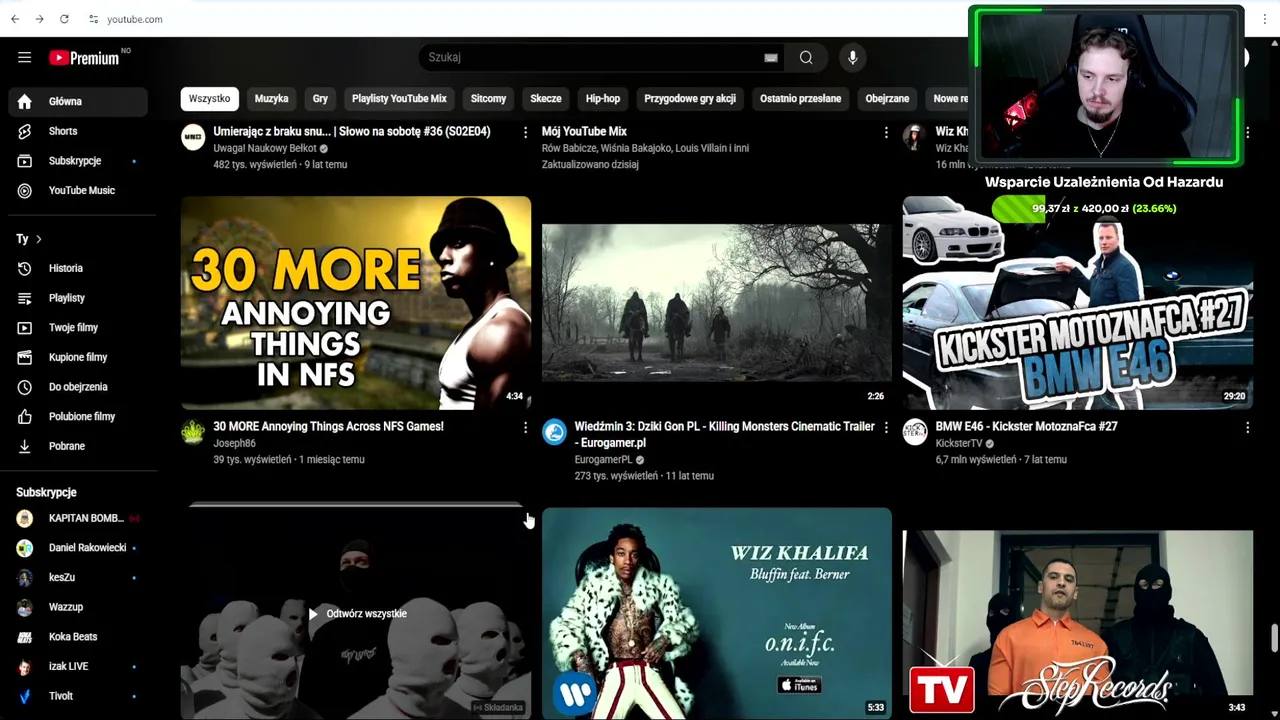Select the Gry filter chip
This screenshot has width=1280, height=720.
(x=320, y=98)
